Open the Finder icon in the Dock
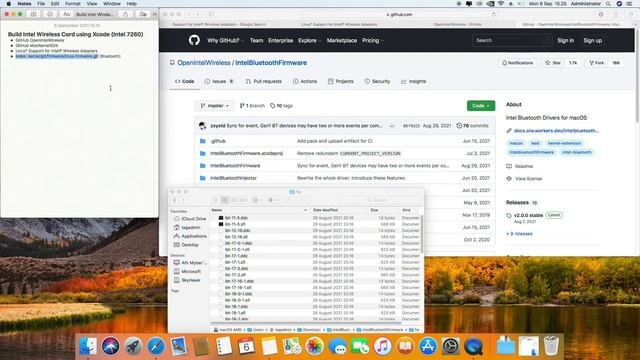The image size is (640, 360). tap(88, 347)
